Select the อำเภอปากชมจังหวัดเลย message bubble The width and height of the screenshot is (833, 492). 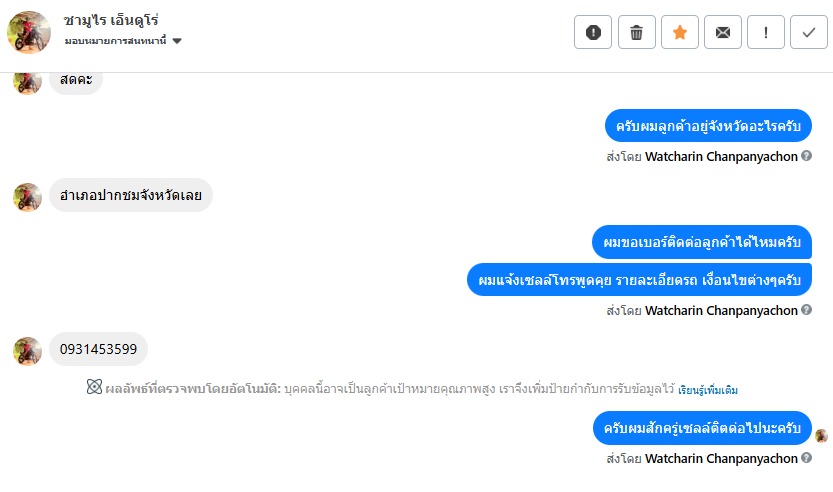click(131, 195)
